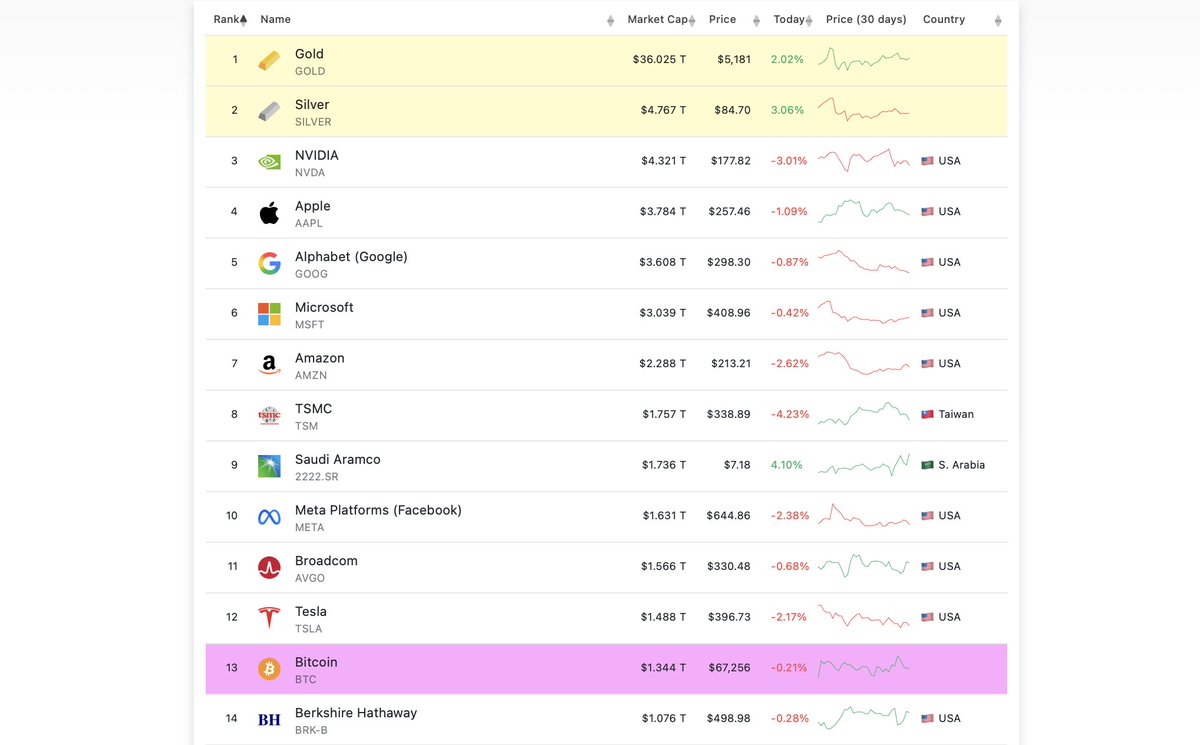Sort table by Rank column
Viewport: 1200px width, 745px height.
pyautogui.click(x=230, y=19)
